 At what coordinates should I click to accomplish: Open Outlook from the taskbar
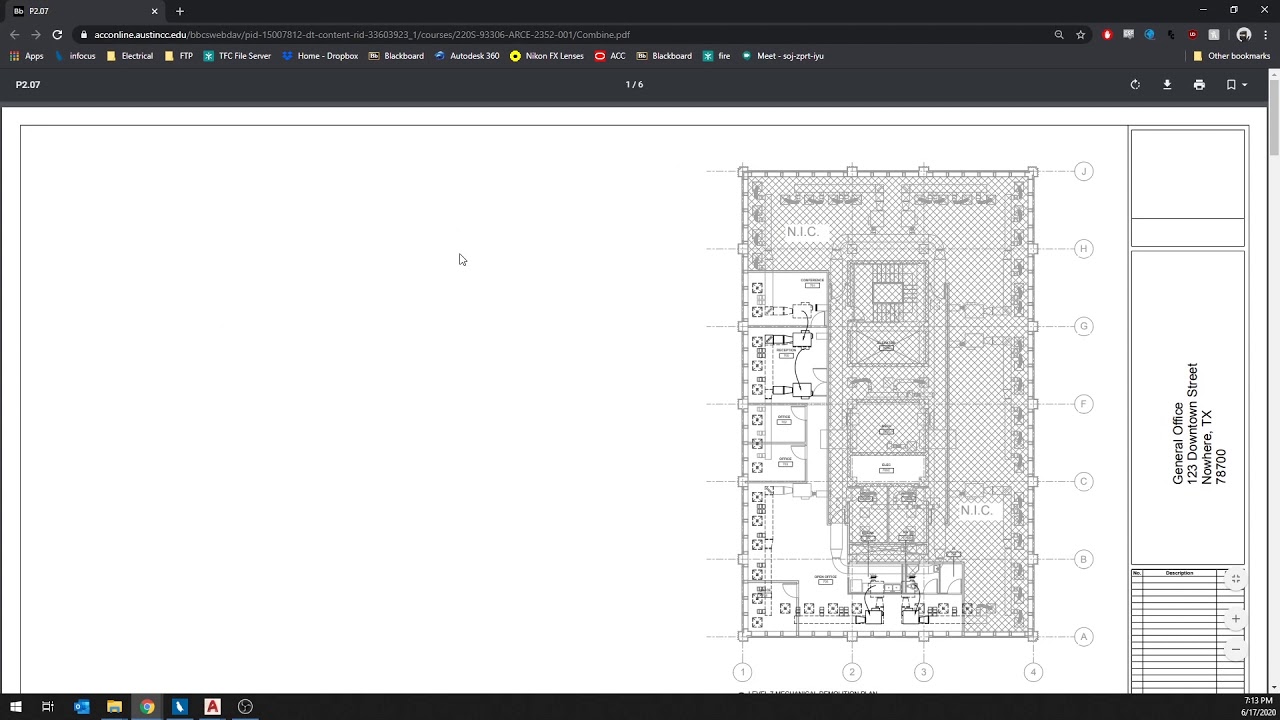tap(82, 707)
